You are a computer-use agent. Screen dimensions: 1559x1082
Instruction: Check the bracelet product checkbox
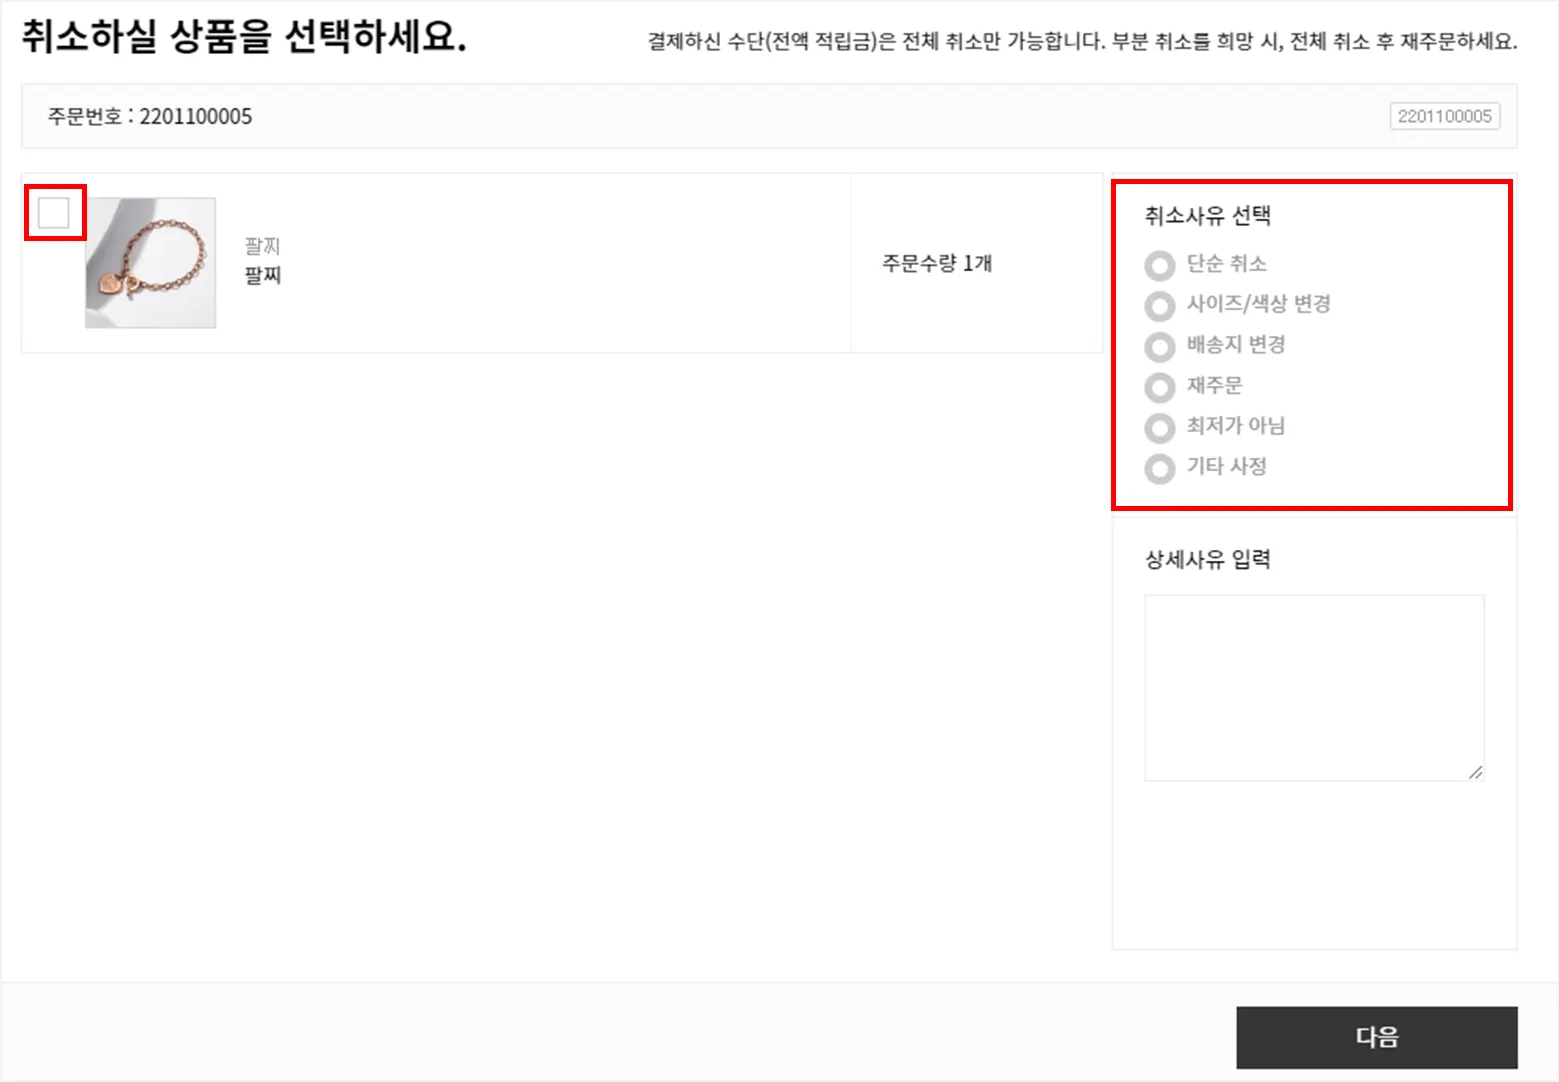[x=54, y=213]
